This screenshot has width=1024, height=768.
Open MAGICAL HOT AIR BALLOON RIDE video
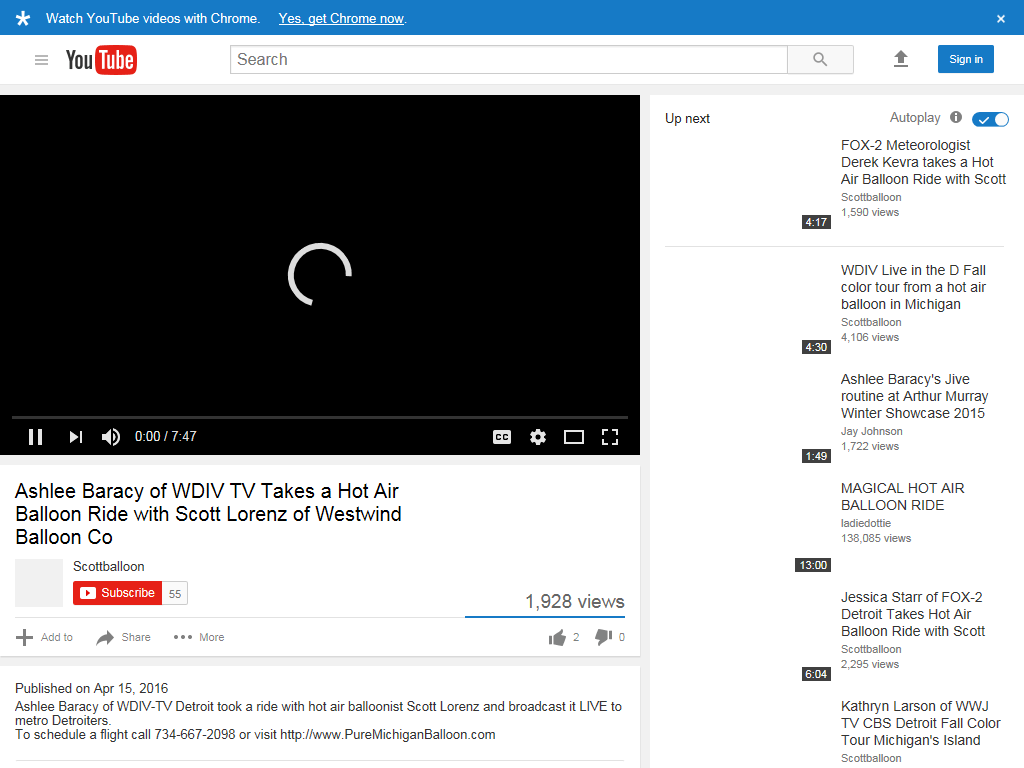coord(903,497)
